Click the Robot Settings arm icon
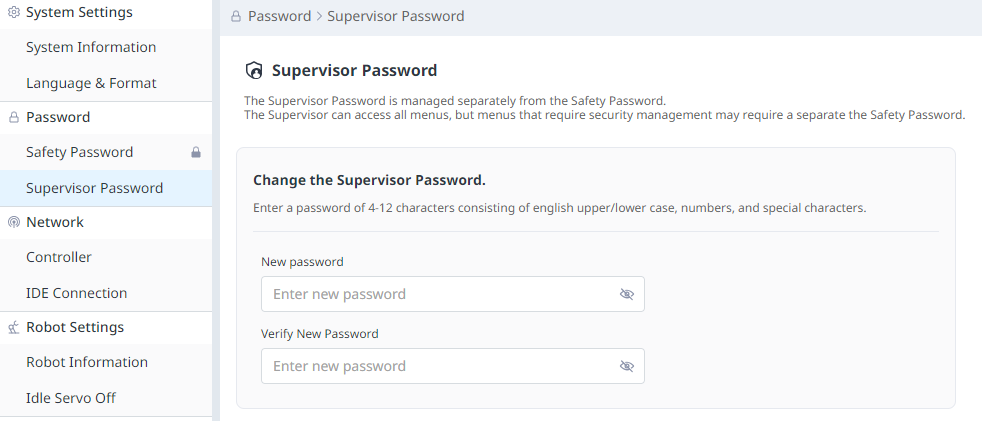982x421 pixels. tap(14, 328)
